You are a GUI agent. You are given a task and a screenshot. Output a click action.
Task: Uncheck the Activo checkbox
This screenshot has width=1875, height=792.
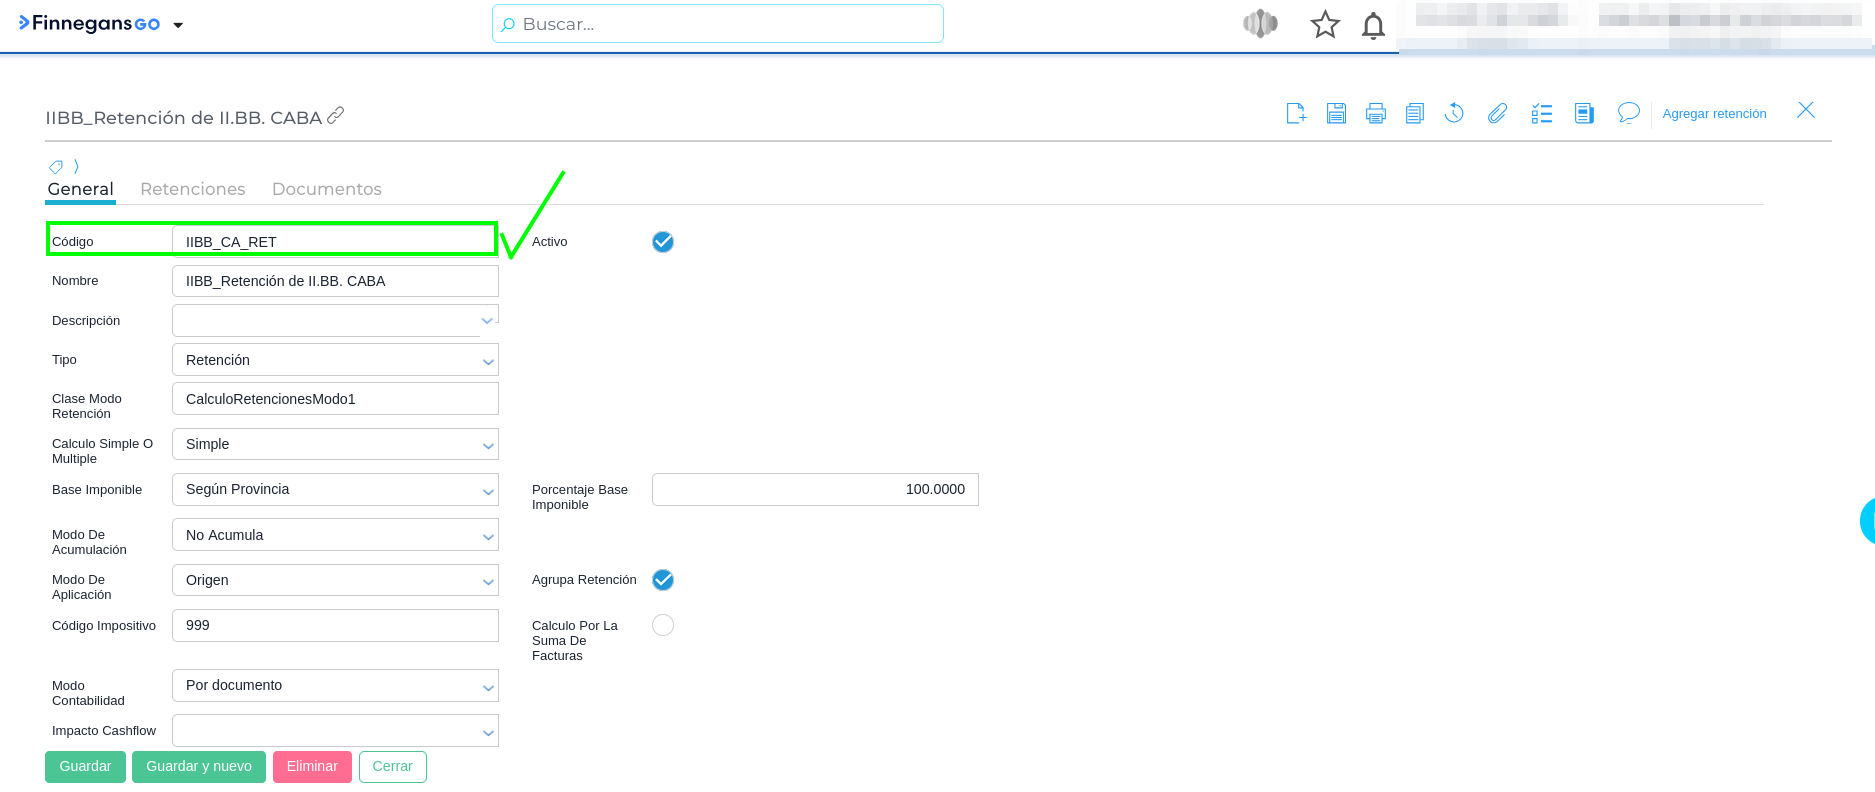pos(663,242)
